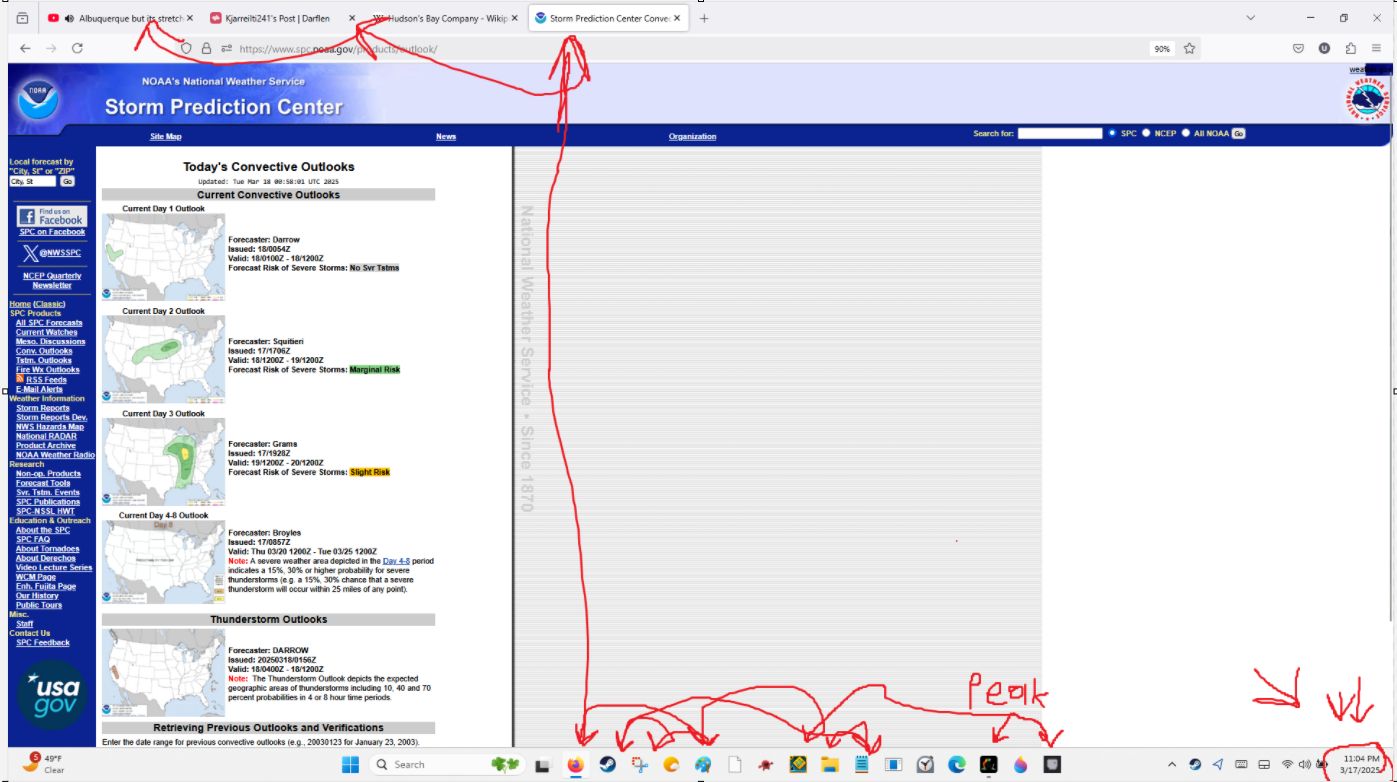The height and width of the screenshot is (782, 1397).
Task: Open Current Day 2 Outlook map
Action: click(x=163, y=359)
